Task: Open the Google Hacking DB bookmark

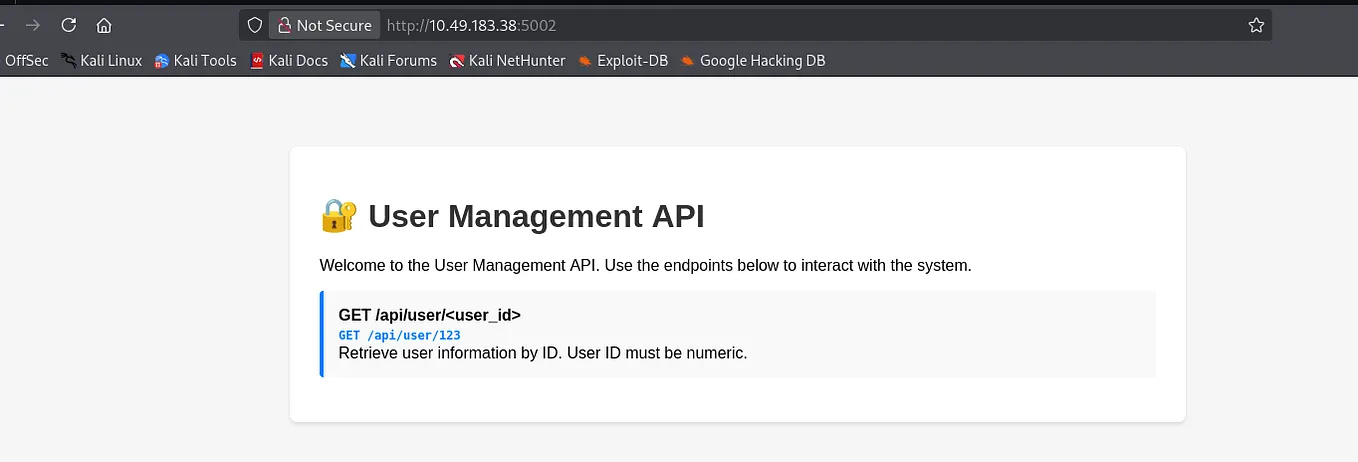Action: 753,61
